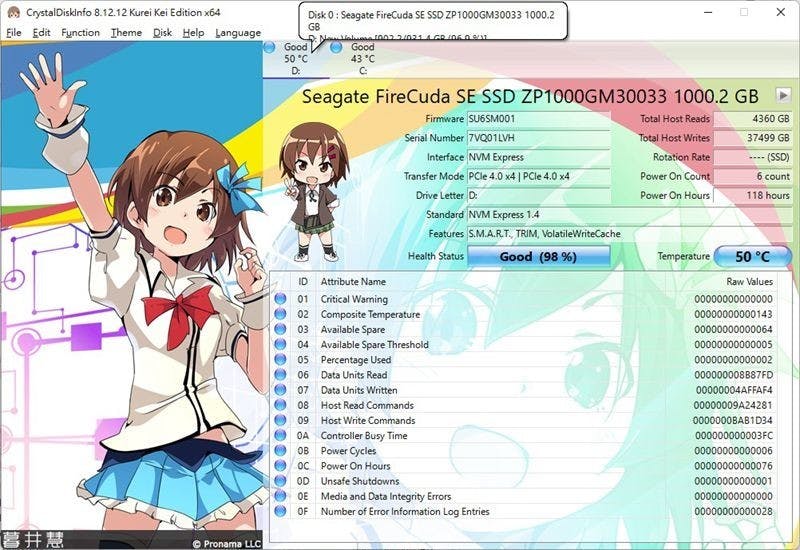
Task: Open the Language menu
Action: (x=238, y=33)
